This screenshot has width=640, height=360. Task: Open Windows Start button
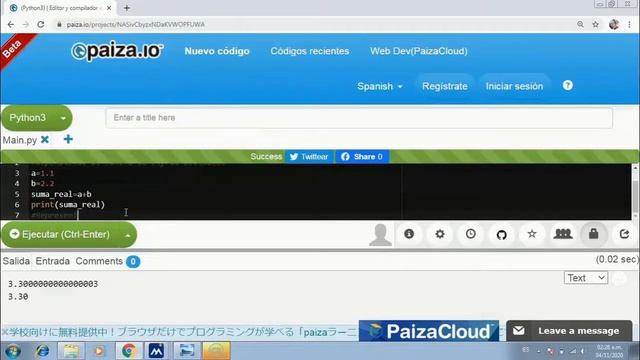click(13, 351)
